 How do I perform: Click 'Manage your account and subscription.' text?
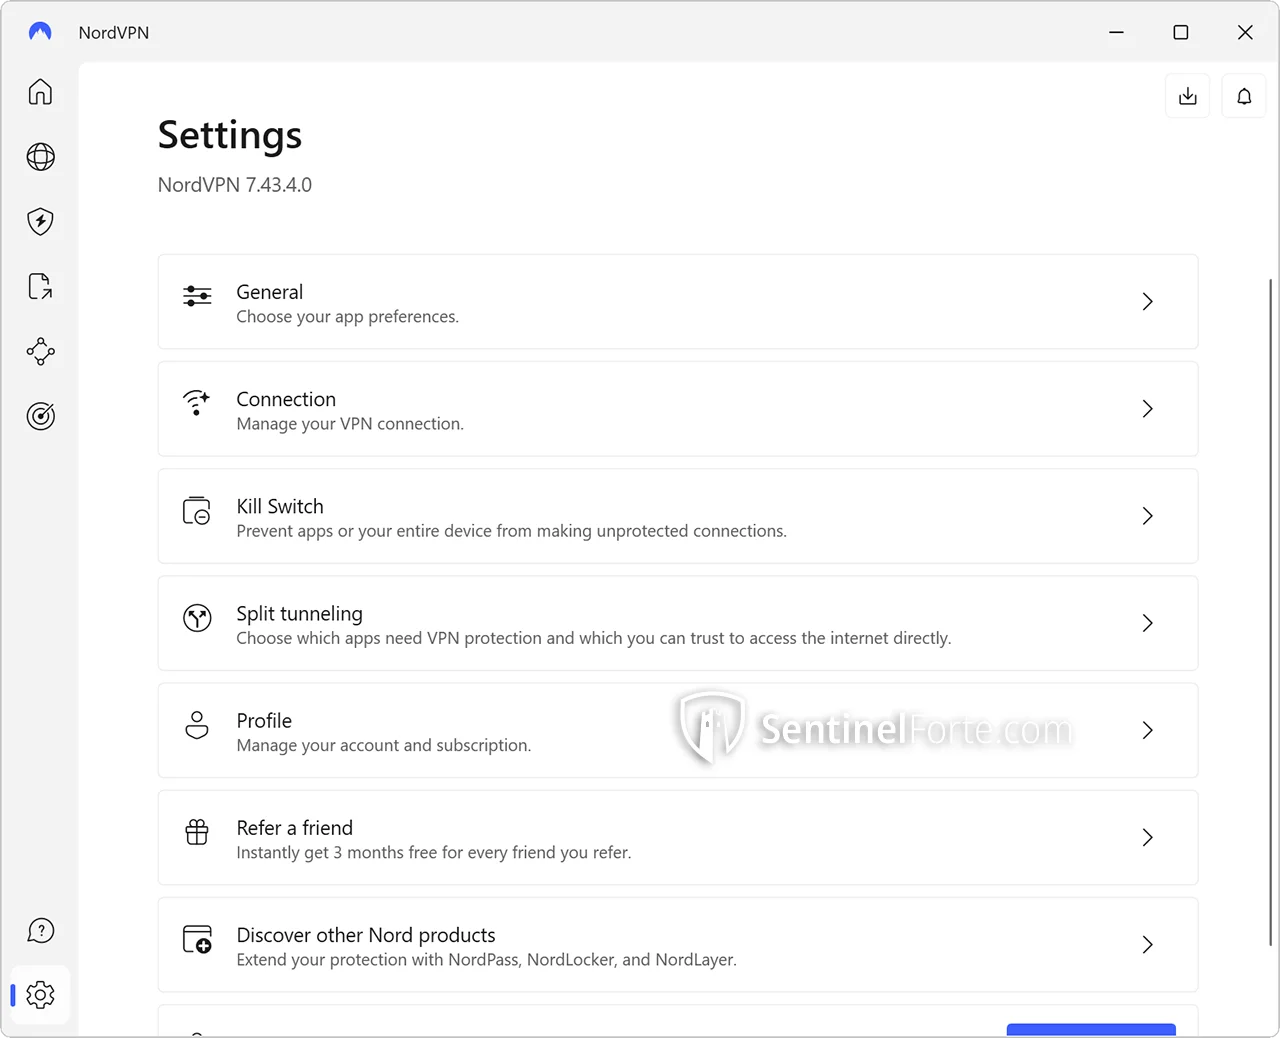coord(384,746)
